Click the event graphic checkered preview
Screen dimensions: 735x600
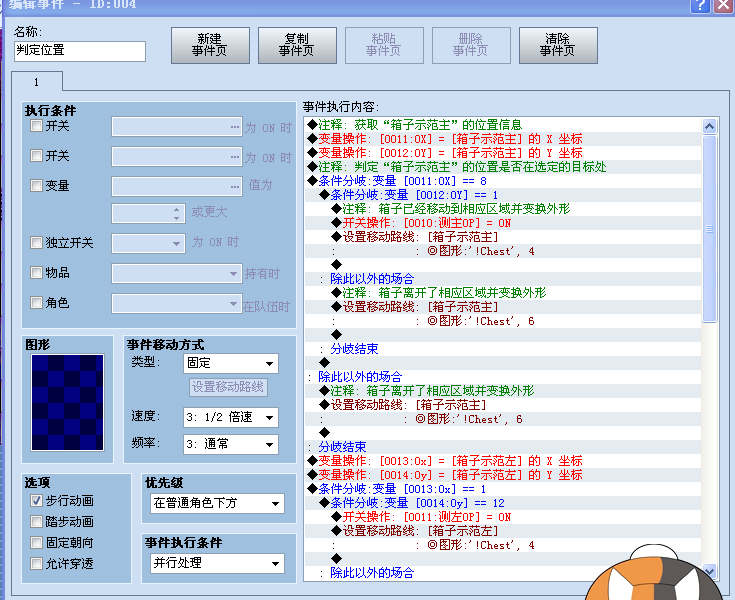[x=68, y=403]
